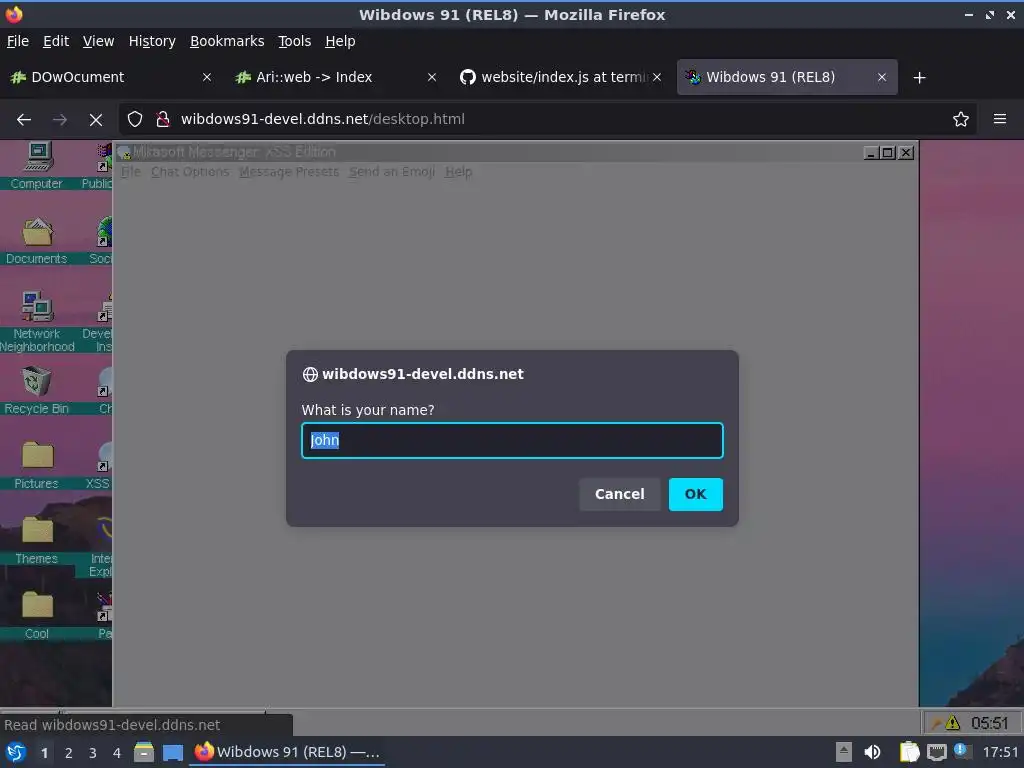
Task: Open the Pictures desktop folder
Action: point(37,465)
